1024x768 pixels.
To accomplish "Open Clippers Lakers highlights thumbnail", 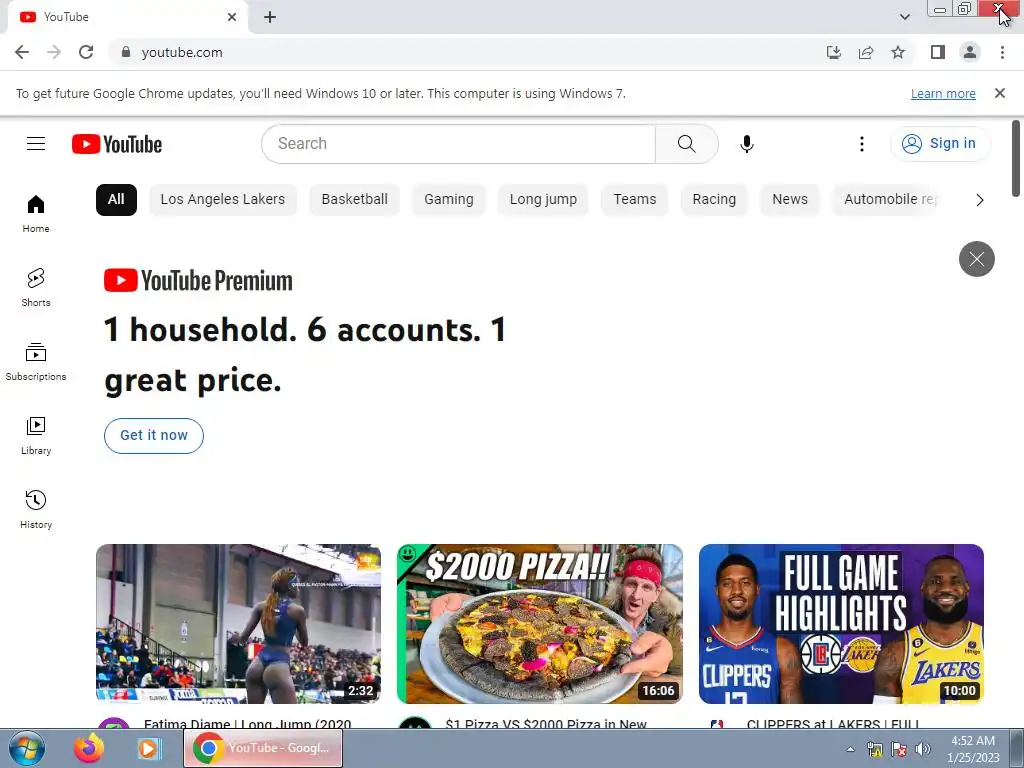I will (x=841, y=624).
